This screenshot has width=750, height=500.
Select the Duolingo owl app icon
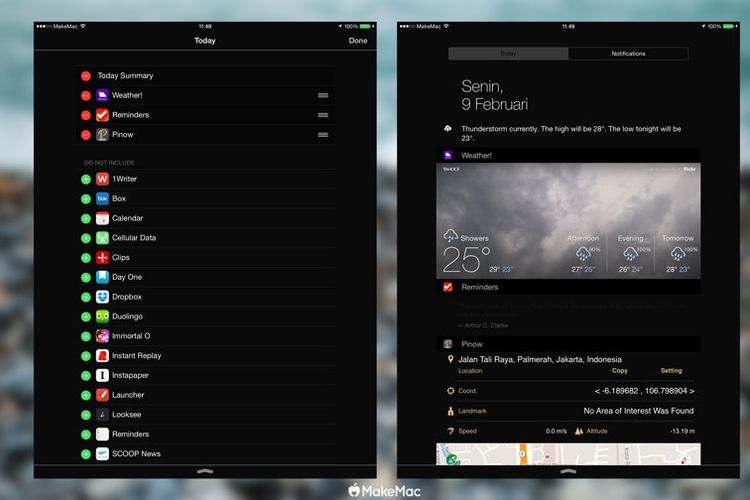(x=102, y=316)
